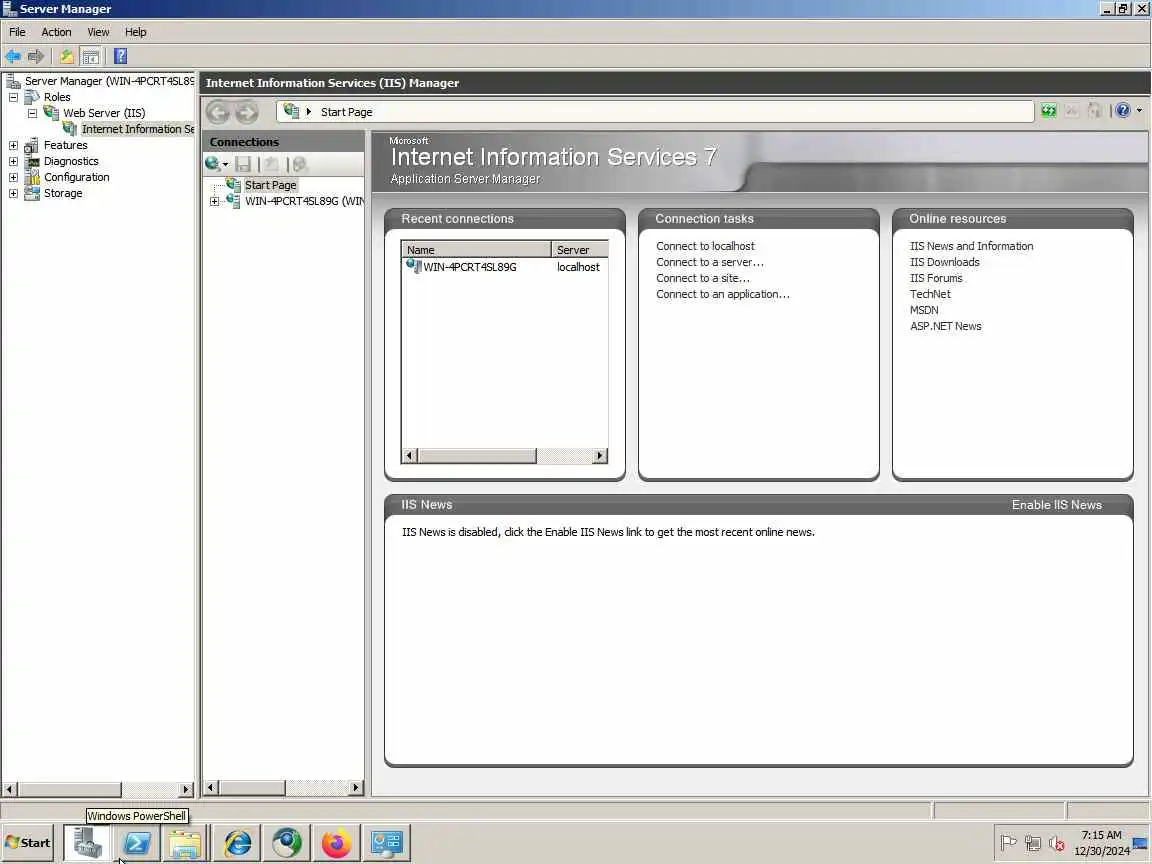Click right arrow of Recent connections scrollbar
The height and width of the screenshot is (864, 1152).
click(600, 456)
